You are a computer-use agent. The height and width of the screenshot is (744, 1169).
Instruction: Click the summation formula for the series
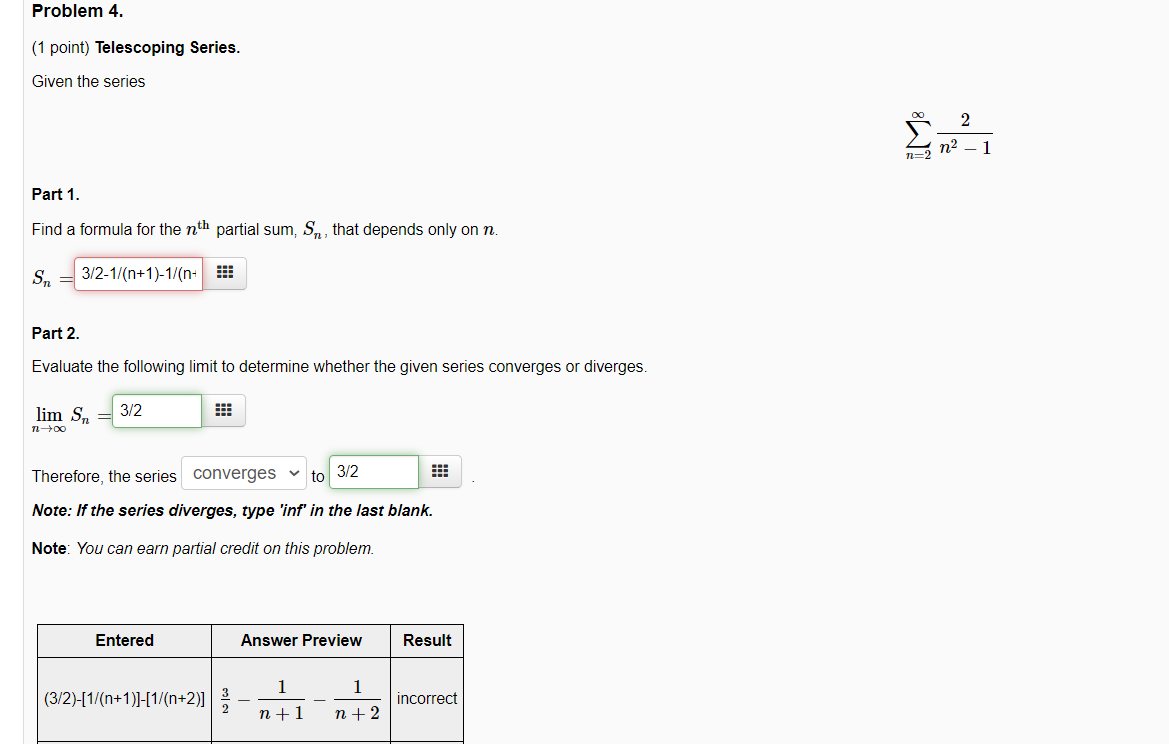(x=948, y=133)
